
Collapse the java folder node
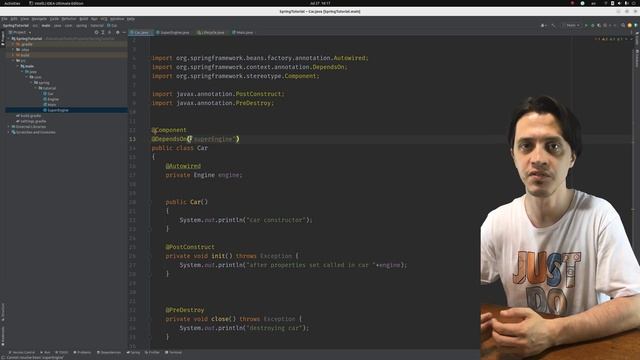pyautogui.click(x=22, y=72)
